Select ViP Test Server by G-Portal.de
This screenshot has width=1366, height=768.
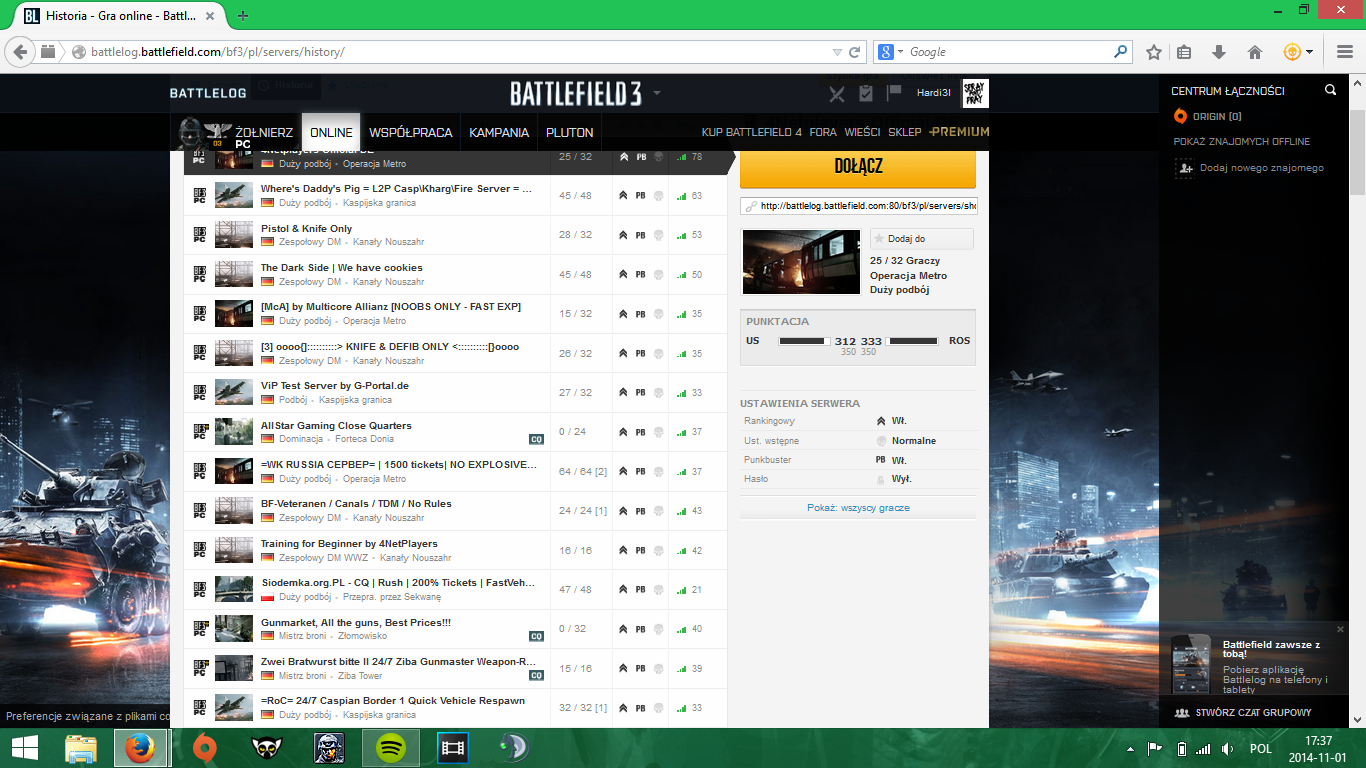[x=456, y=392]
